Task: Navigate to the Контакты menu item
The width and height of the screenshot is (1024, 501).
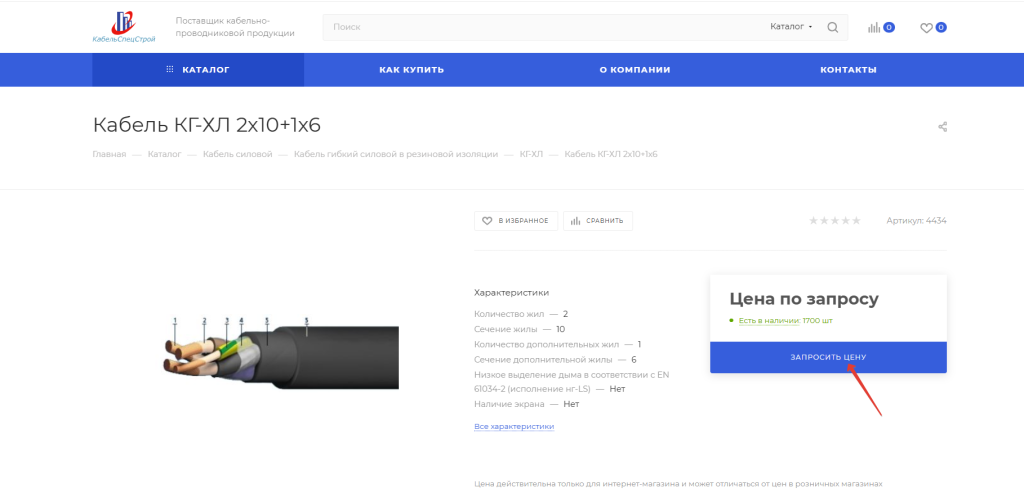Action: coord(848,70)
